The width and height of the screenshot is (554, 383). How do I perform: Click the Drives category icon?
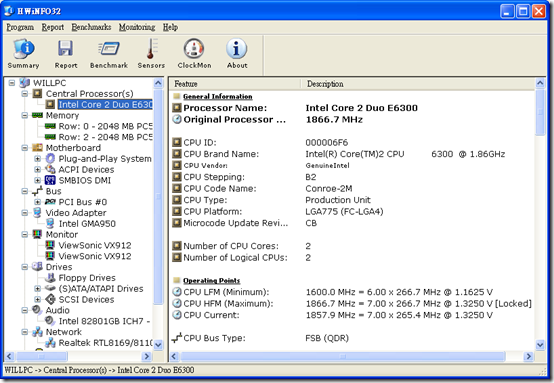click(x=37, y=266)
